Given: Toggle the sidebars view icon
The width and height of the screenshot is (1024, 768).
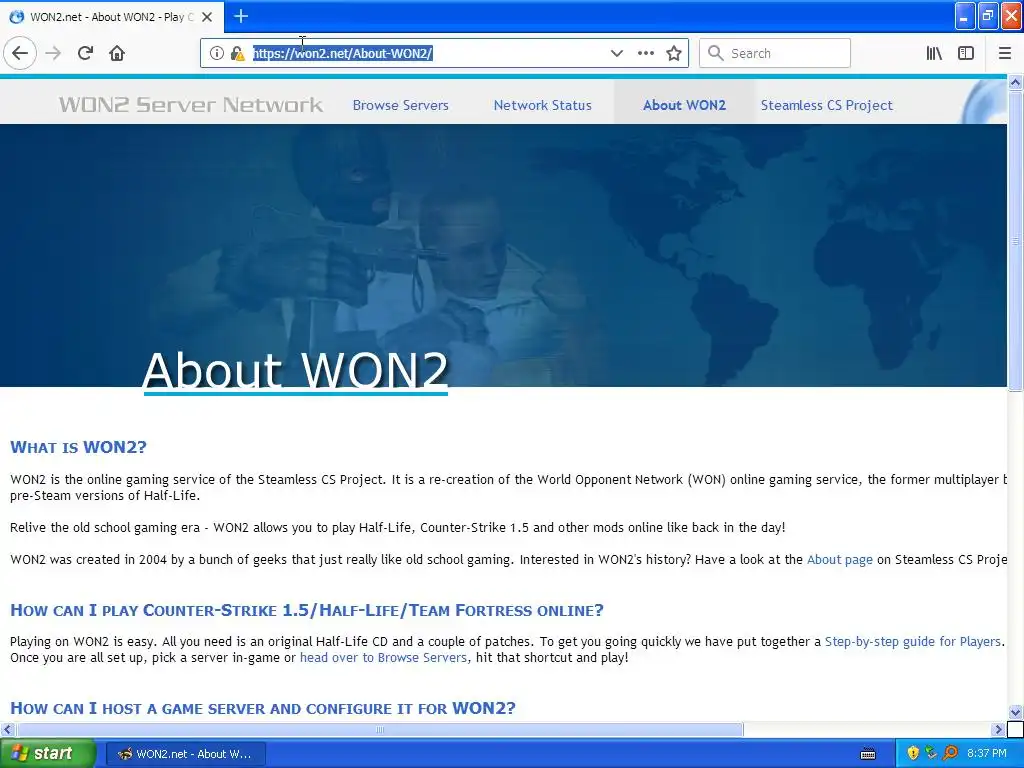Looking at the screenshot, I should click(966, 53).
